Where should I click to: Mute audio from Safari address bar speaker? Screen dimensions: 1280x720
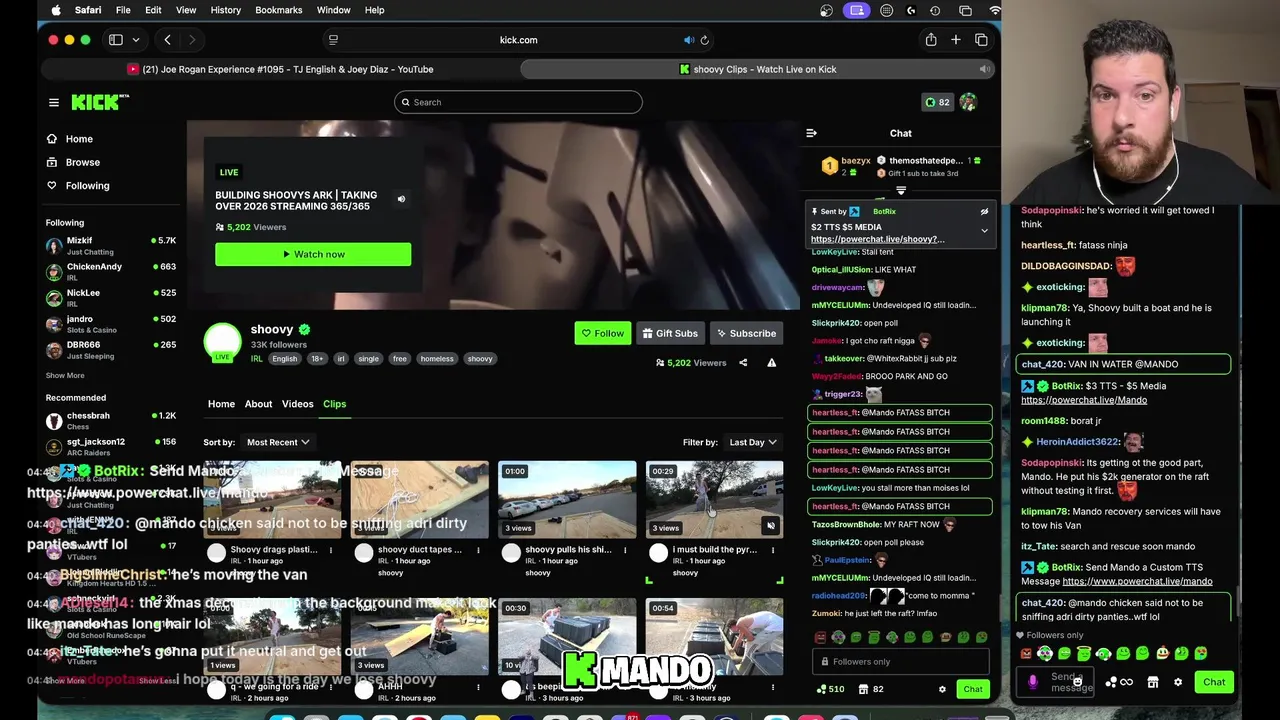[x=689, y=40]
